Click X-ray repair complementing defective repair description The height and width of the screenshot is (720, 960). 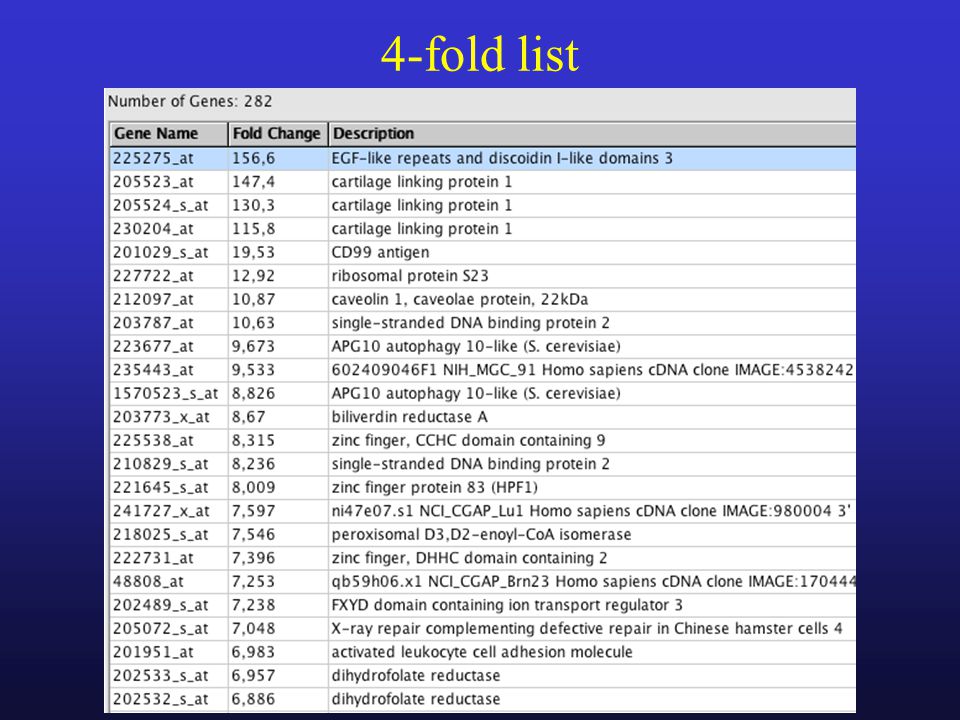[x=587, y=629]
